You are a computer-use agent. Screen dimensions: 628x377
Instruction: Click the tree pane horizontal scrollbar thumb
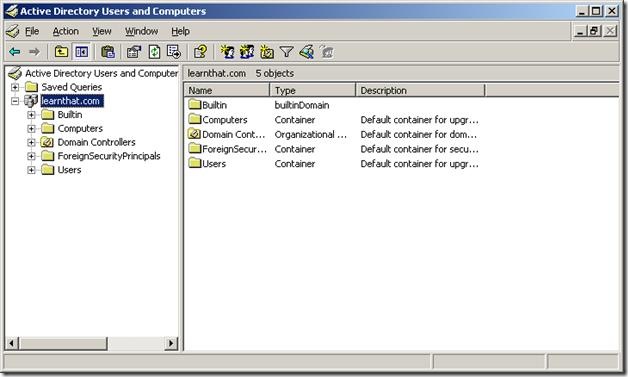point(63,343)
